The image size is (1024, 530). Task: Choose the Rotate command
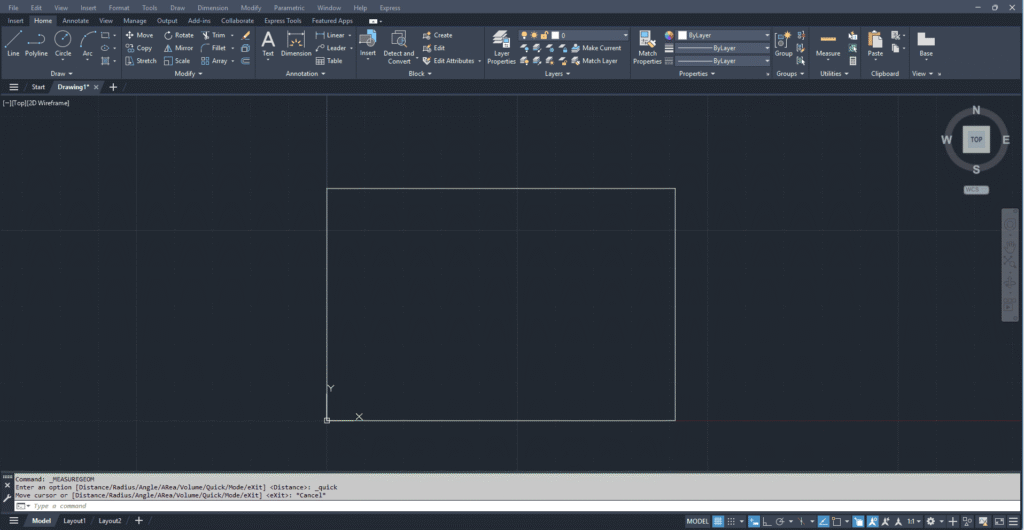click(178, 35)
